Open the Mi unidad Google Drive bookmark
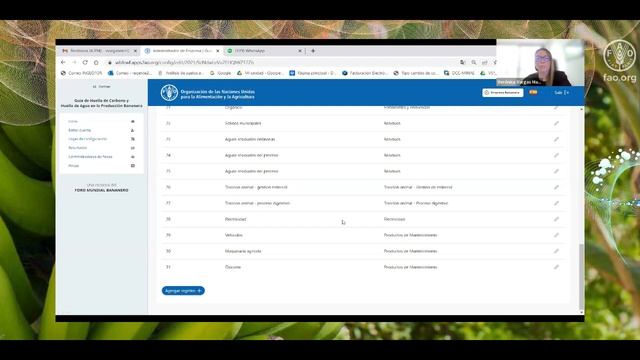This screenshot has width=640, height=360. point(260,73)
